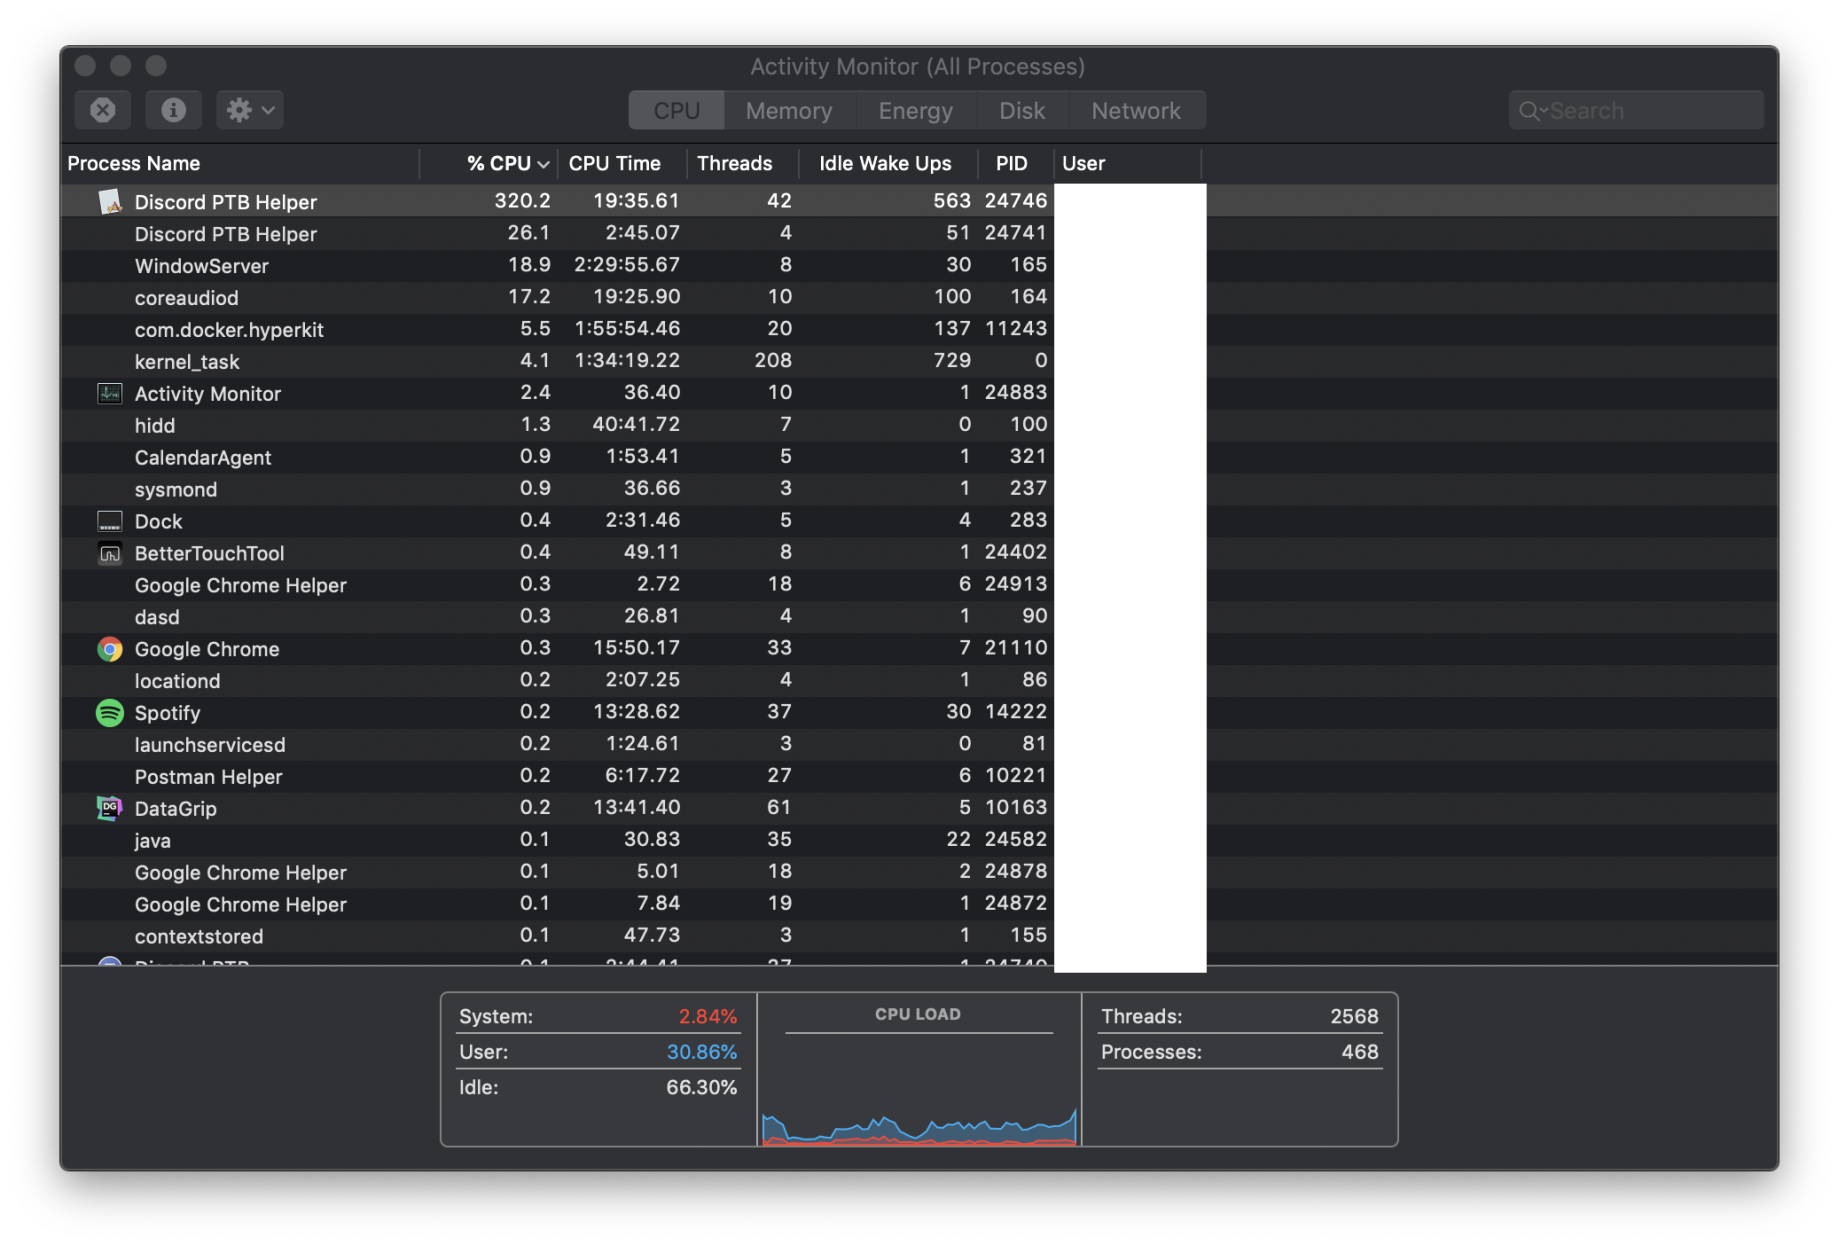Sort by the CPU Time column header

[x=622, y=163]
